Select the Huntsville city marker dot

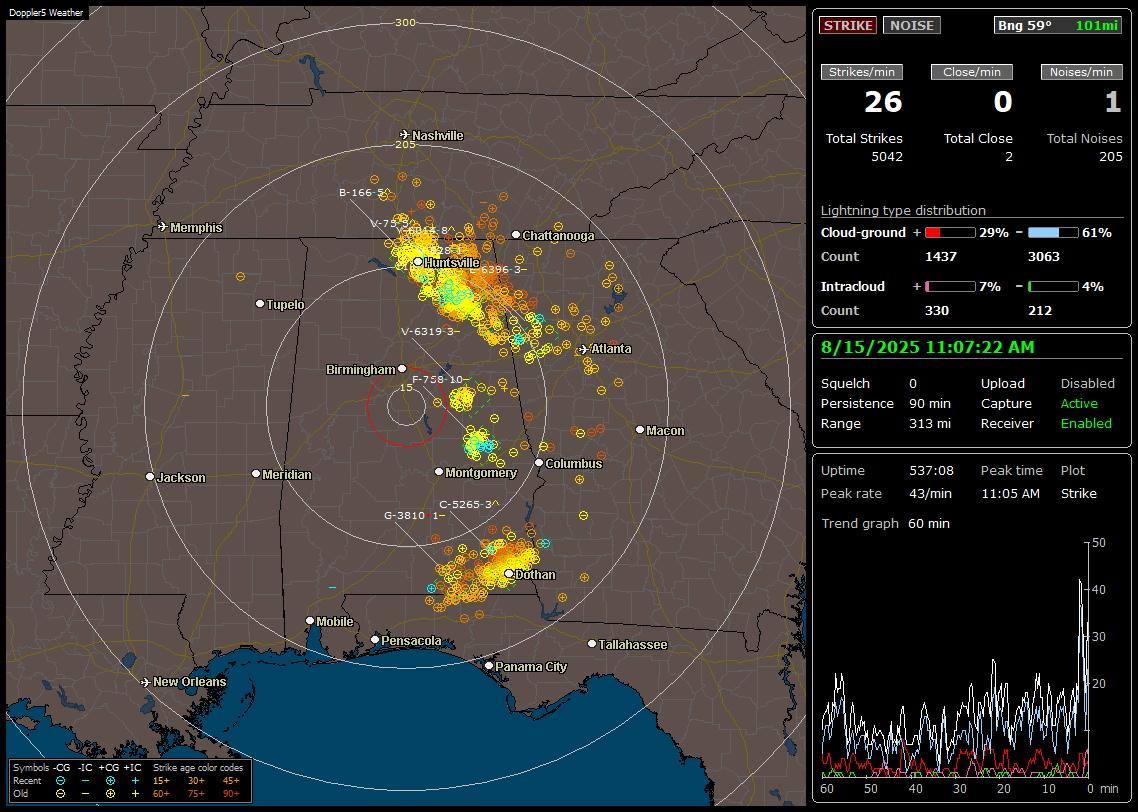(418, 262)
